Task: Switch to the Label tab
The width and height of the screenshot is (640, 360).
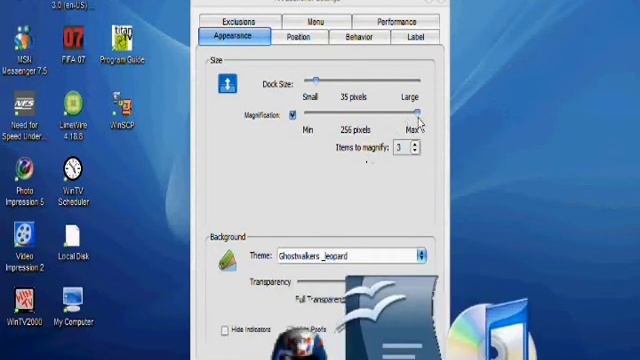Action: tap(415, 37)
